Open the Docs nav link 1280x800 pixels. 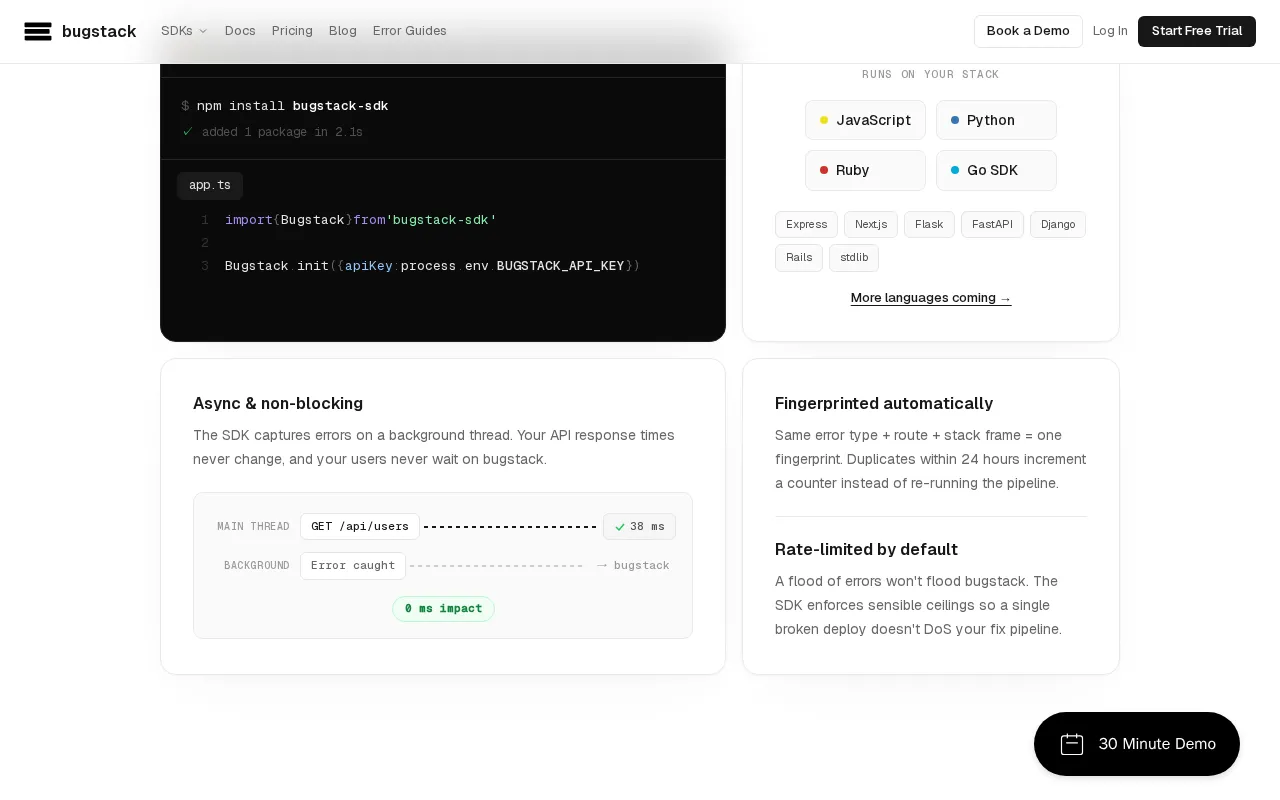pos(240,31)
